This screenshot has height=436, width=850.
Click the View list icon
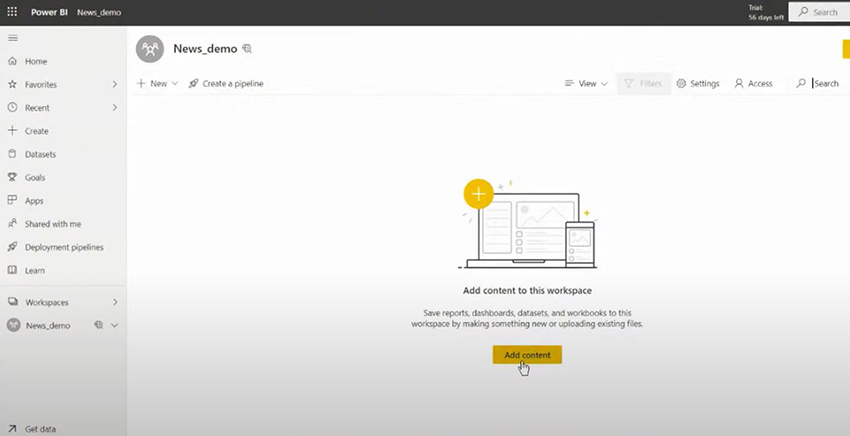569,84
